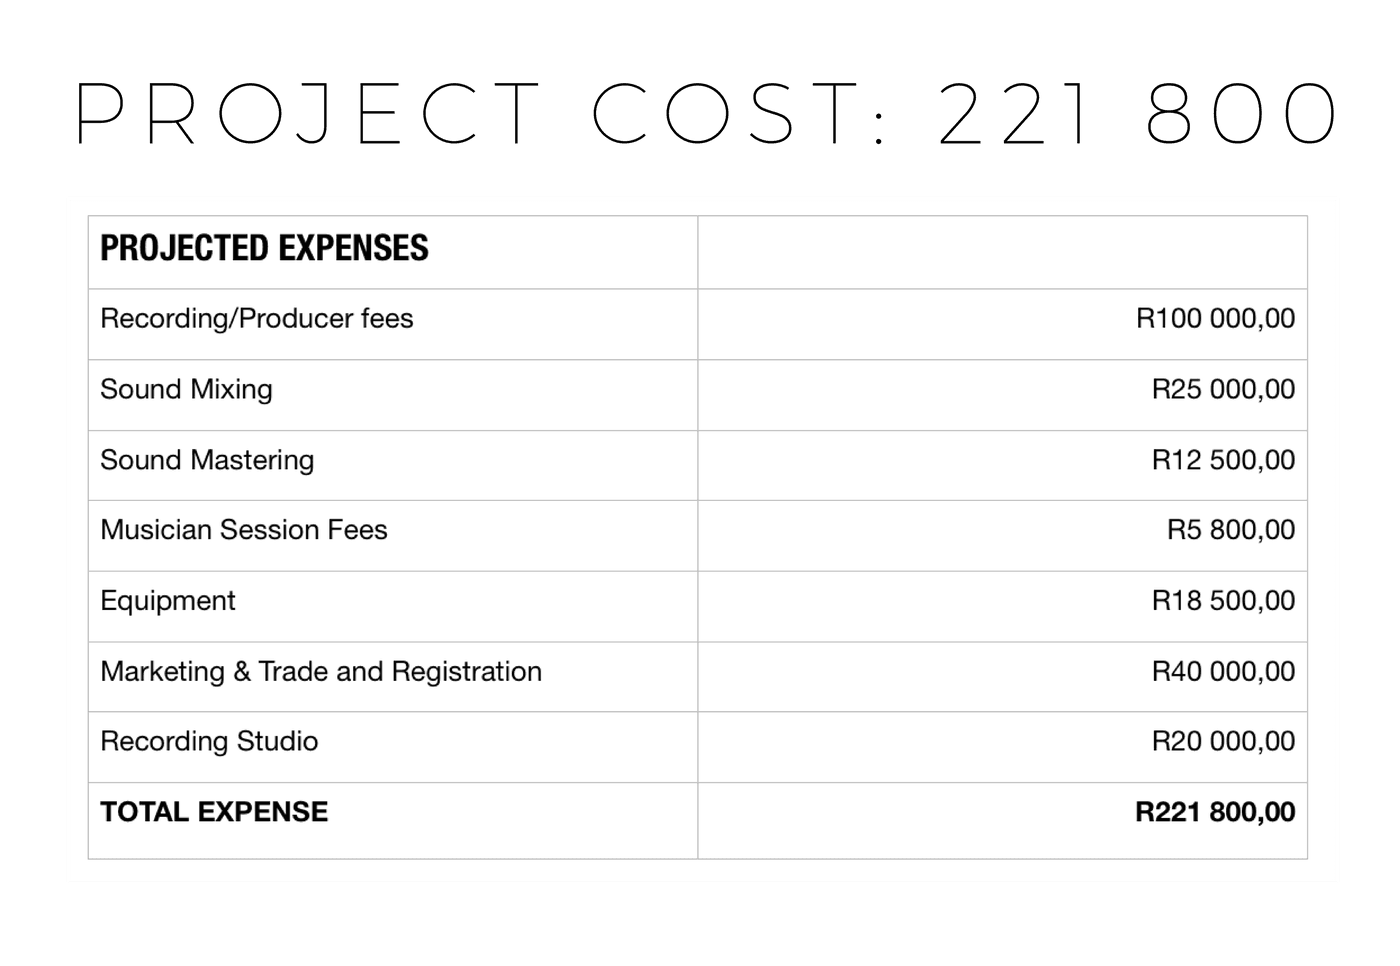Click the 221 800 number in the title
The height and width of the screenshot is (966, 1400).
click(1138, 115)
